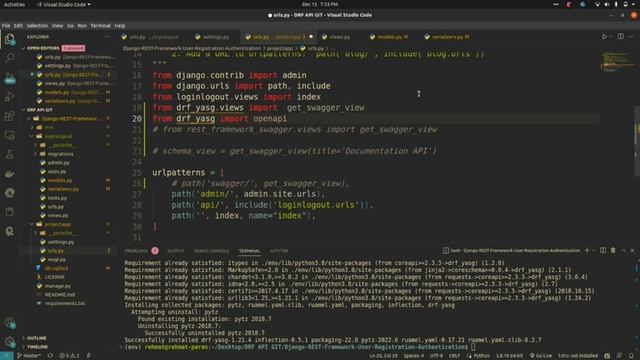Switch to views.py editor tab
The image size is (640, 360).
click(337, 37)
